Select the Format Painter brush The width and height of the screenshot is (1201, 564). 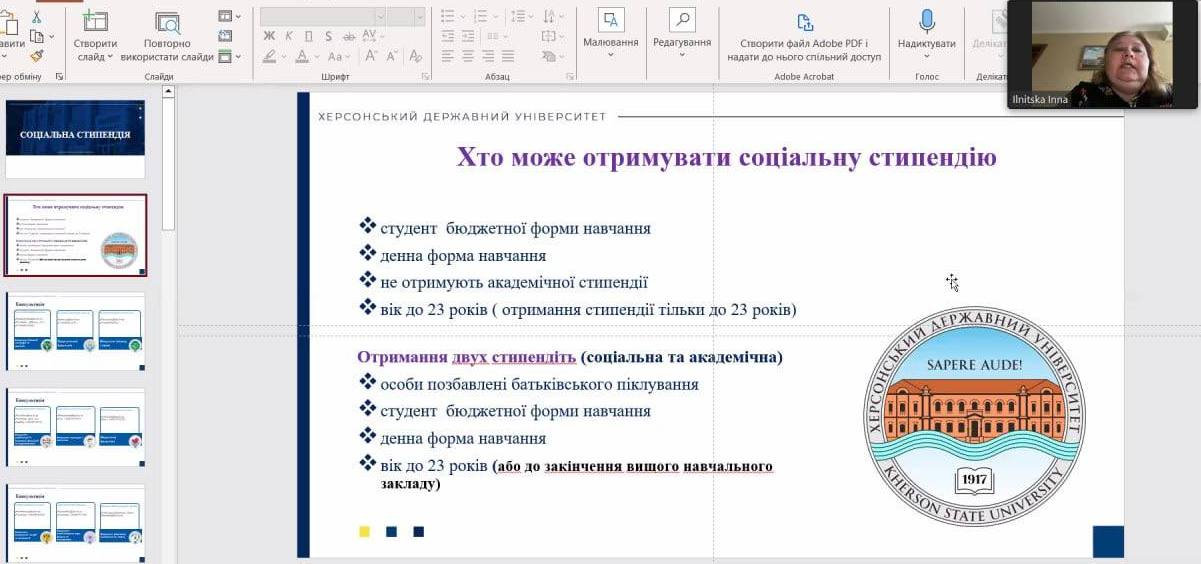[x=36, y=57]
